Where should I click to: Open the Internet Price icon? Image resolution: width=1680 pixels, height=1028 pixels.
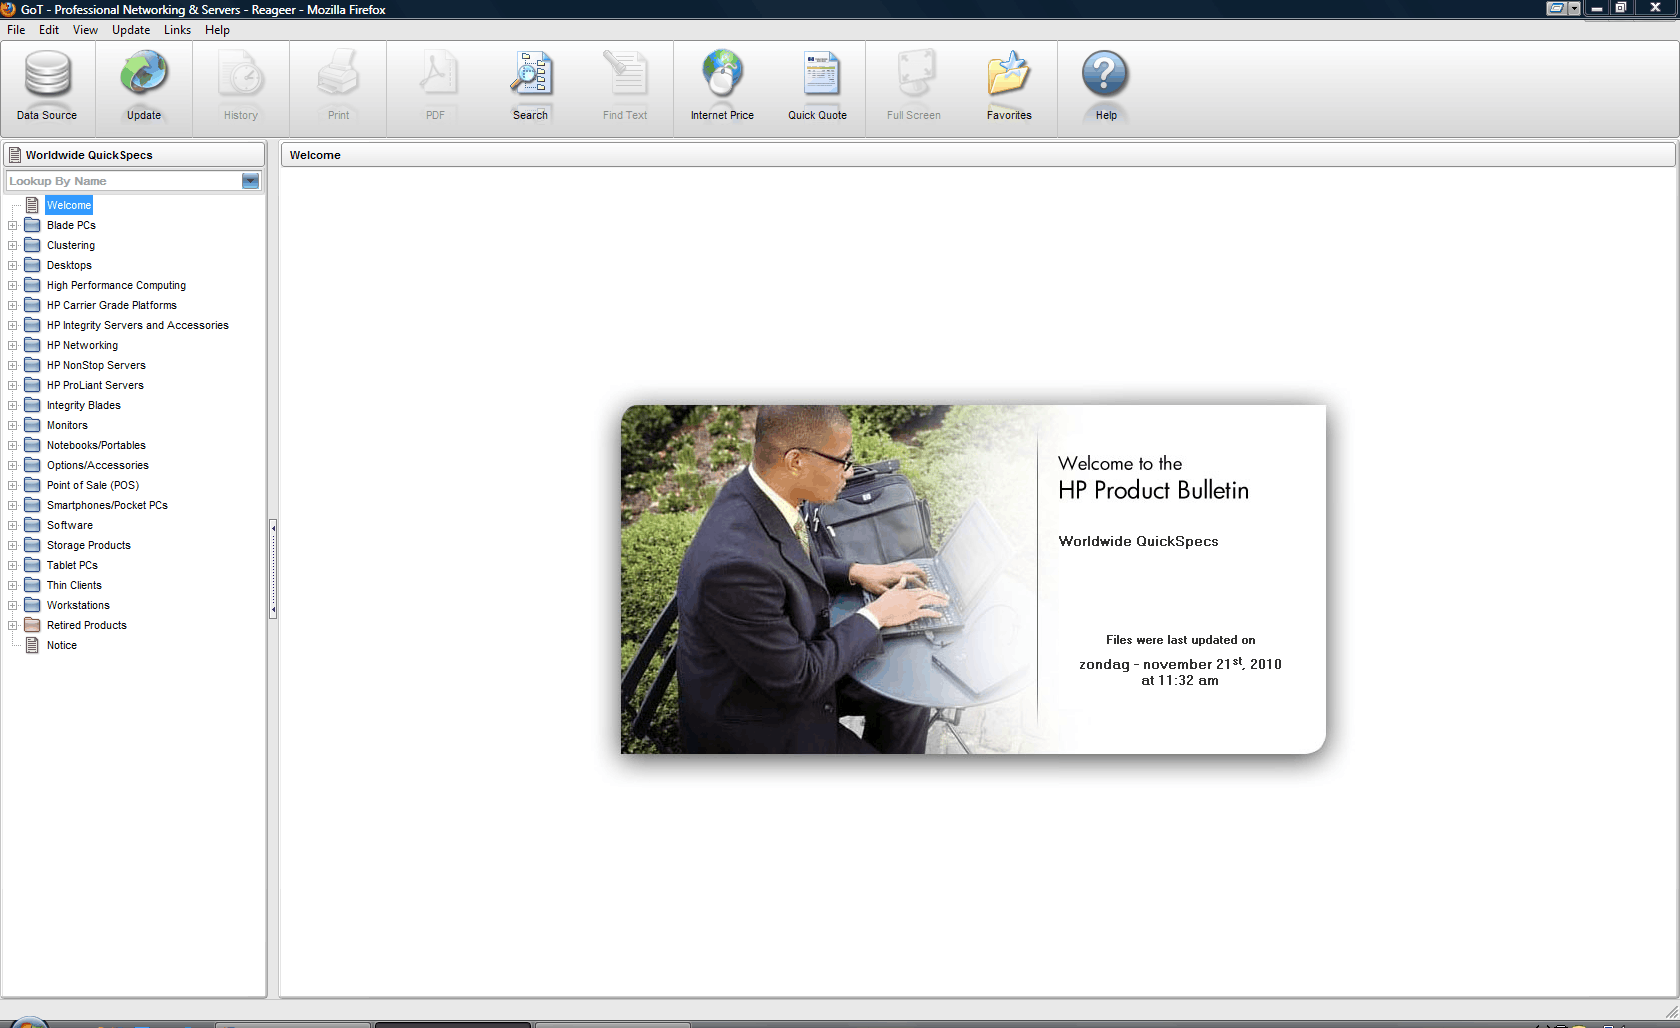click(722, 75)
